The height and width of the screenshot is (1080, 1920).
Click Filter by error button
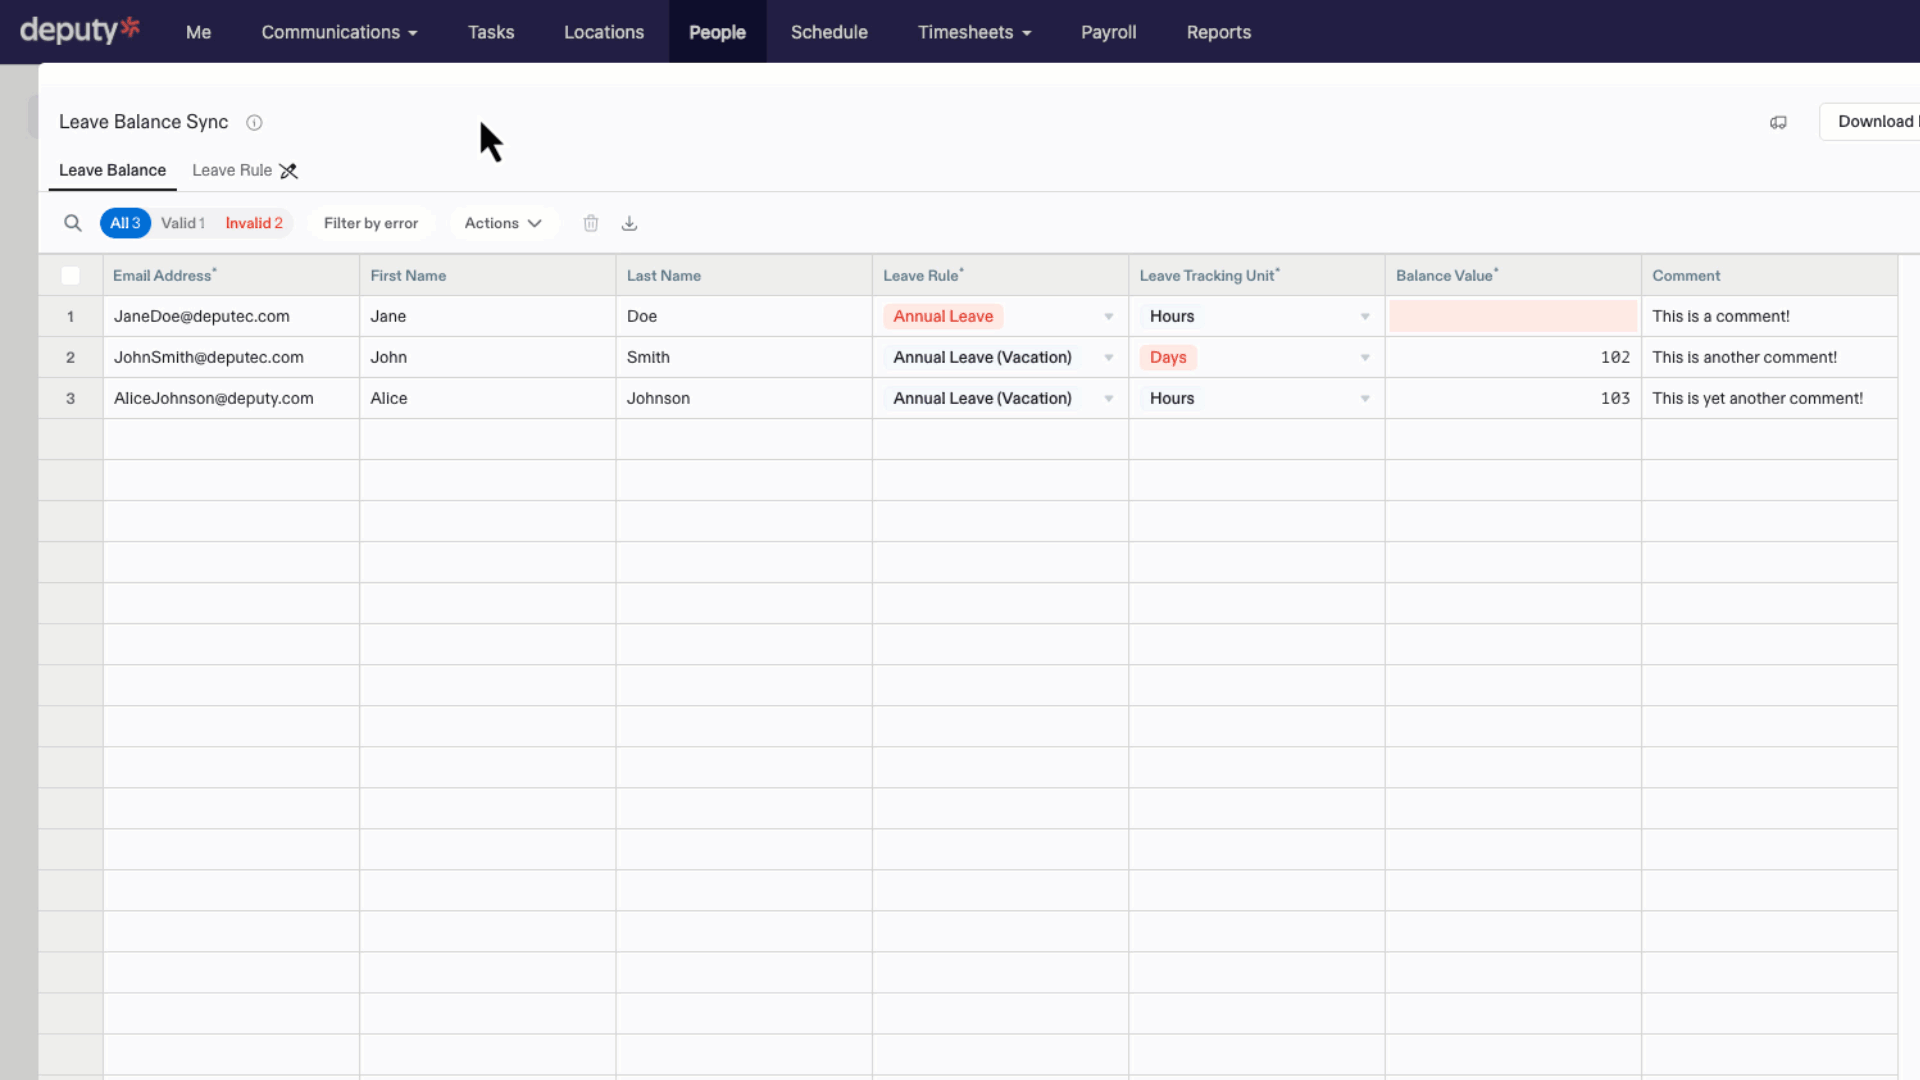pyautogui.click(x=371, y=223)
